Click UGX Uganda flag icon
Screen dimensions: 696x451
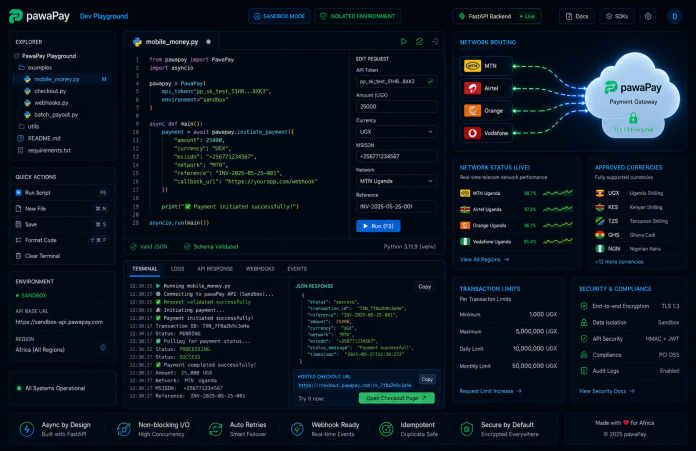[x=600, y=193]
